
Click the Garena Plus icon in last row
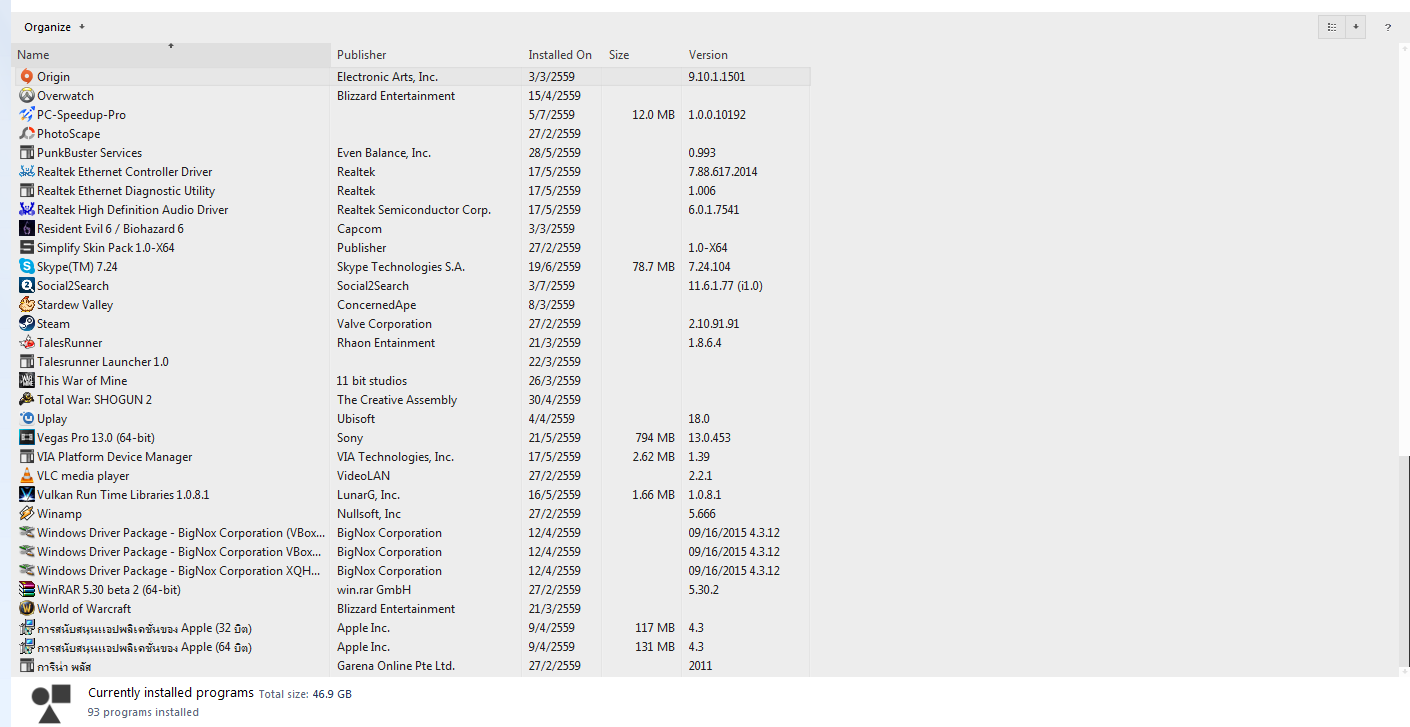27,666
